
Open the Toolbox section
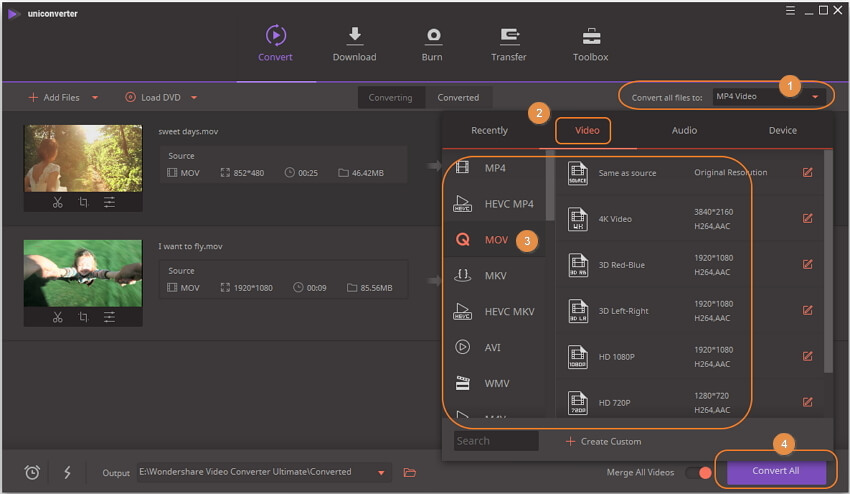590,44
